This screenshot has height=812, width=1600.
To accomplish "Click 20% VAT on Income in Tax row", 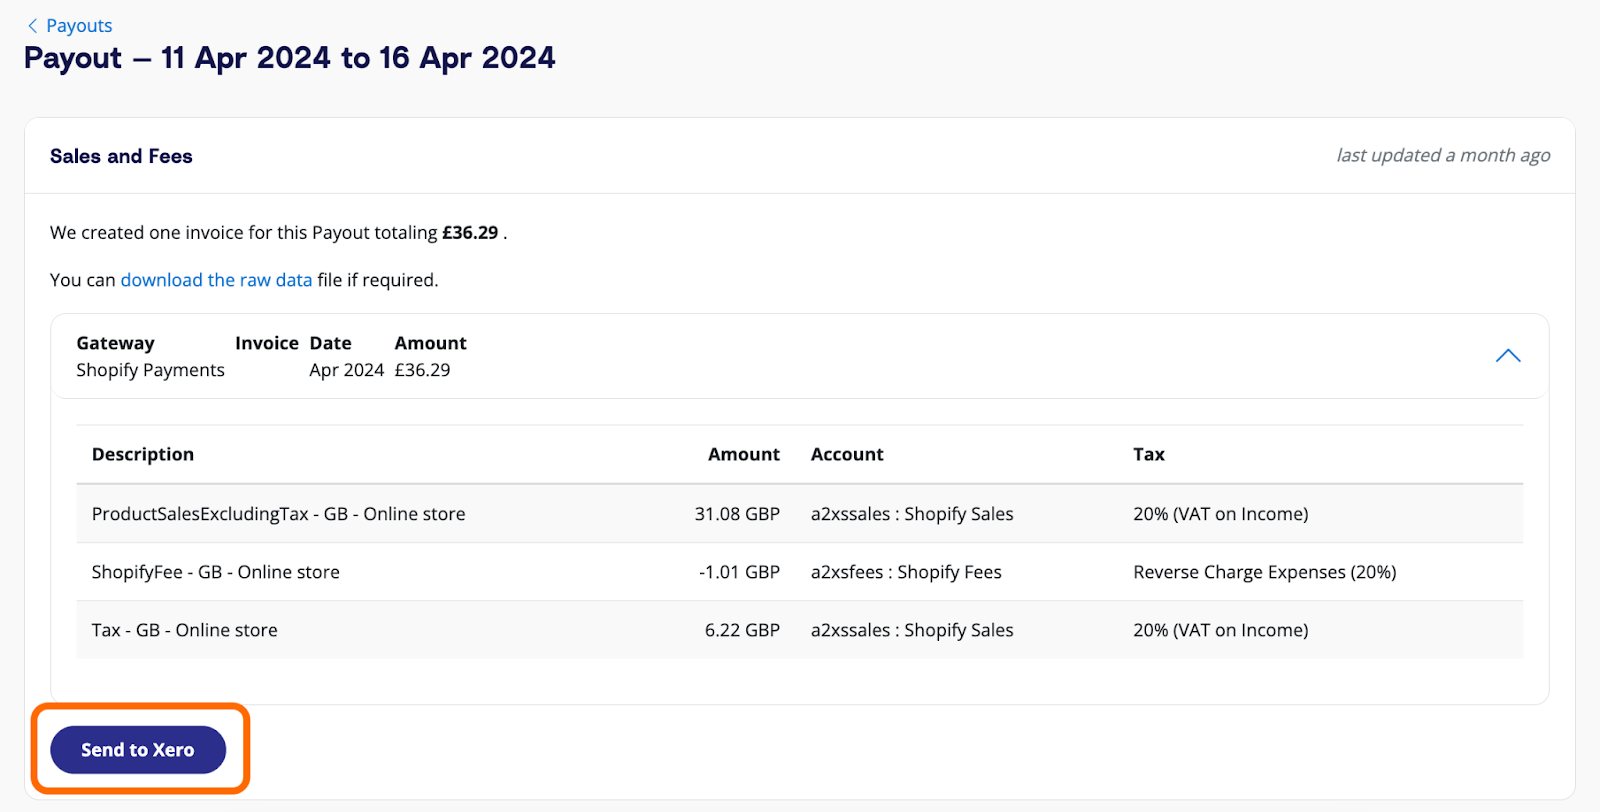I will pos(1220,630).
